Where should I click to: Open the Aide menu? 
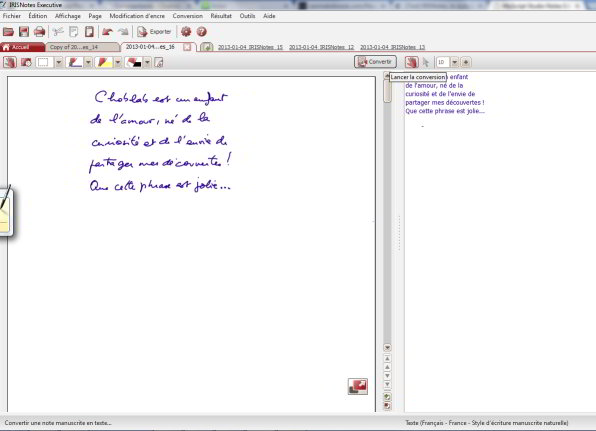(269, 16)
